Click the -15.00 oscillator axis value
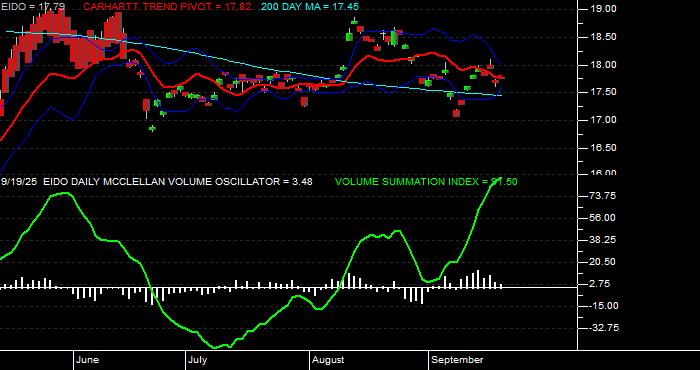700x370 pixels. point(603,306)
